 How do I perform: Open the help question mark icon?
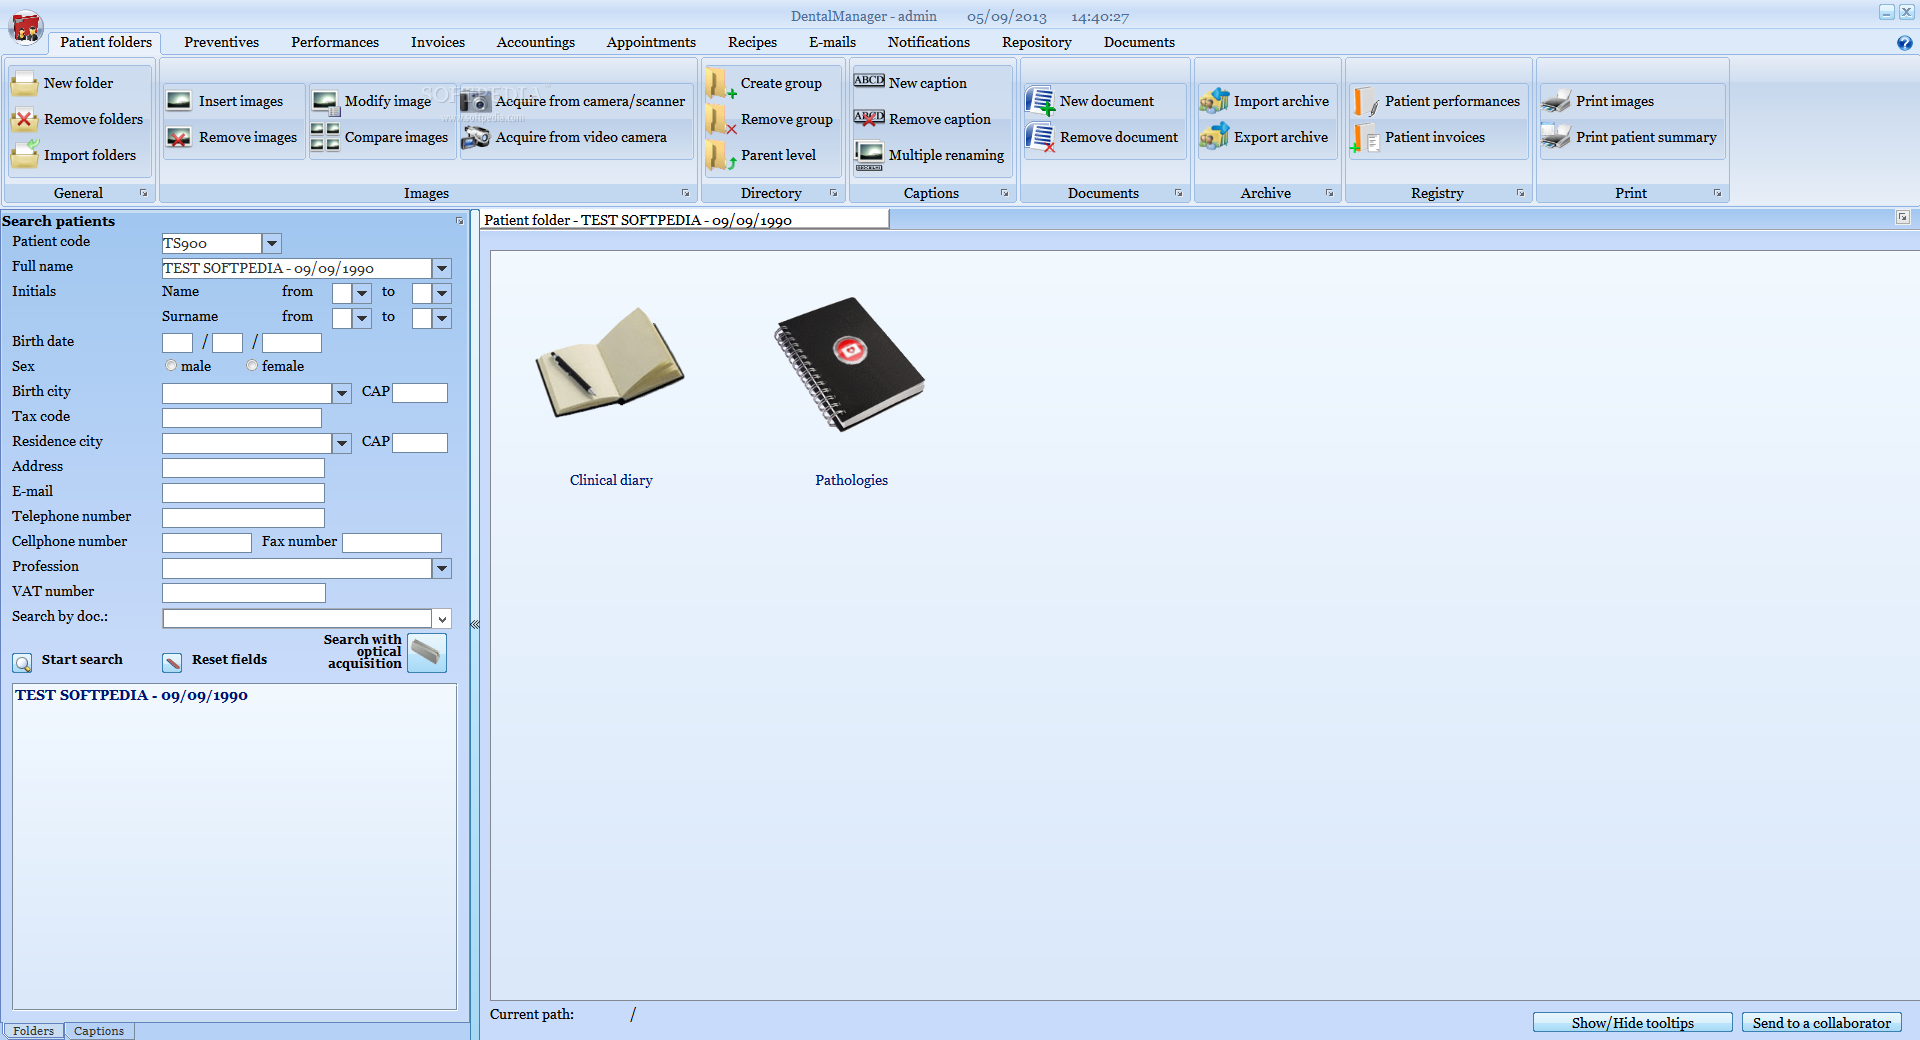point(1904,43)
